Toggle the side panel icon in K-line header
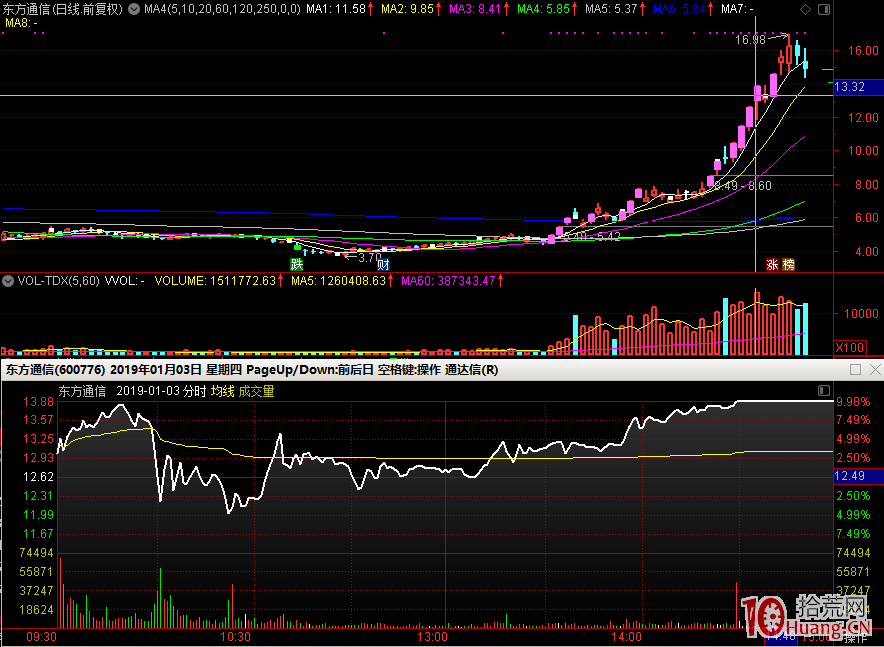The width and height of the screenshot is (884, 647). point(824,10)
